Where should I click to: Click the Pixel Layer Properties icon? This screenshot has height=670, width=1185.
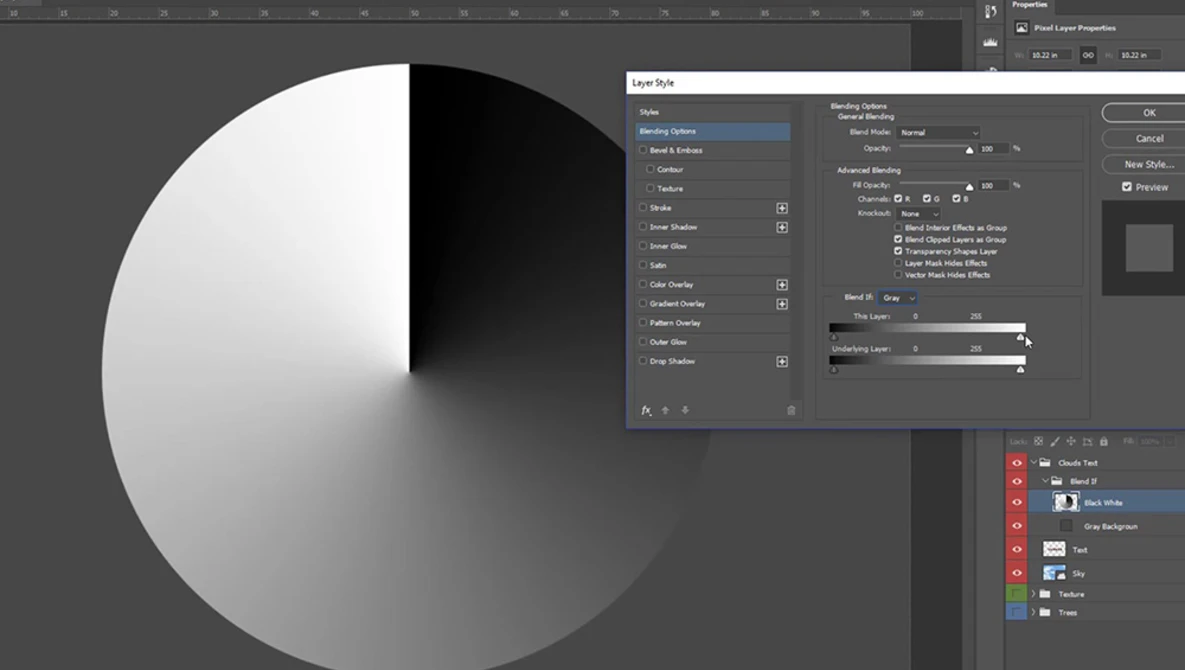click(1022, 28)
